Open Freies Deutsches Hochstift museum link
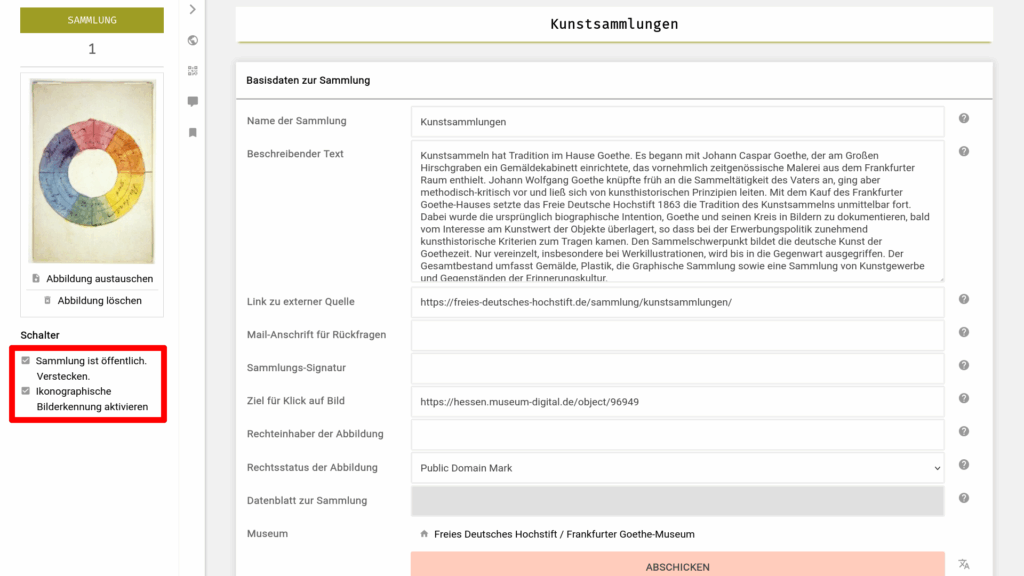The image size is (1024, 576). coord(564,534)
